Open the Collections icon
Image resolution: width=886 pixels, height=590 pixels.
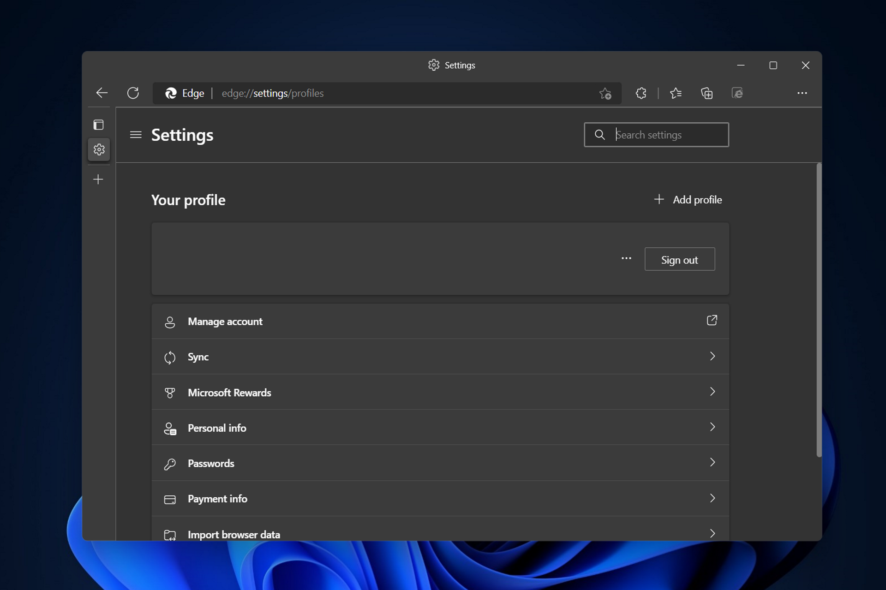click(706, 93)
